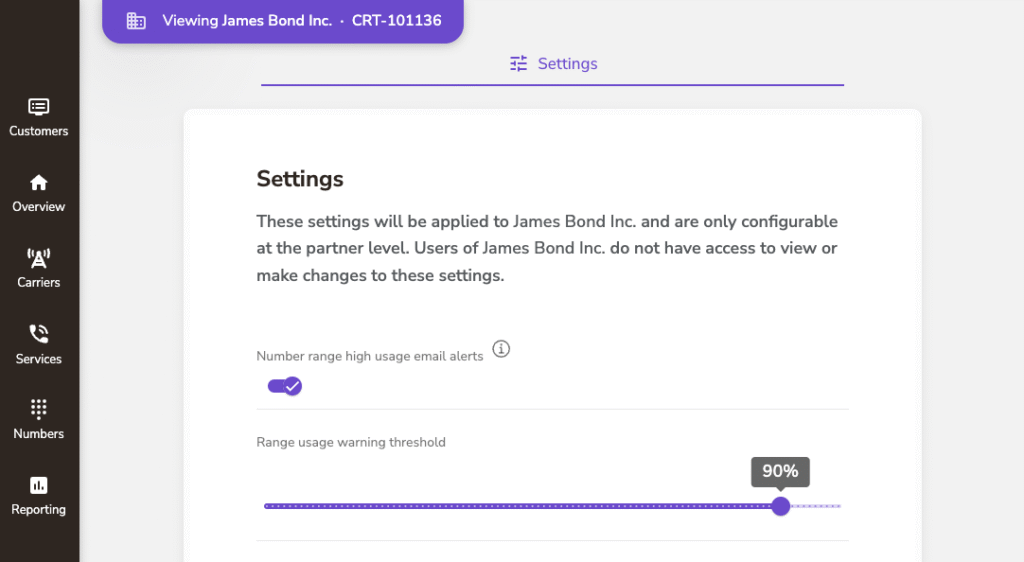Switch to the Settings tab
The image size is (1024, 562).
(x=553, y=64)
